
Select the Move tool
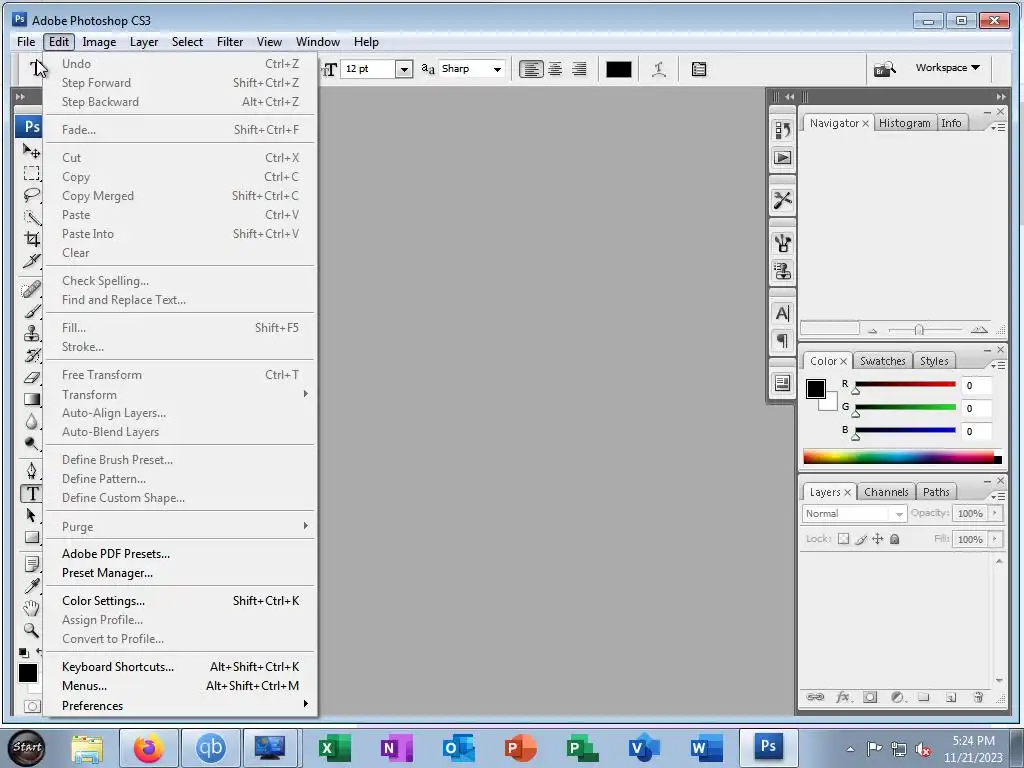click(x=31, y=152)
